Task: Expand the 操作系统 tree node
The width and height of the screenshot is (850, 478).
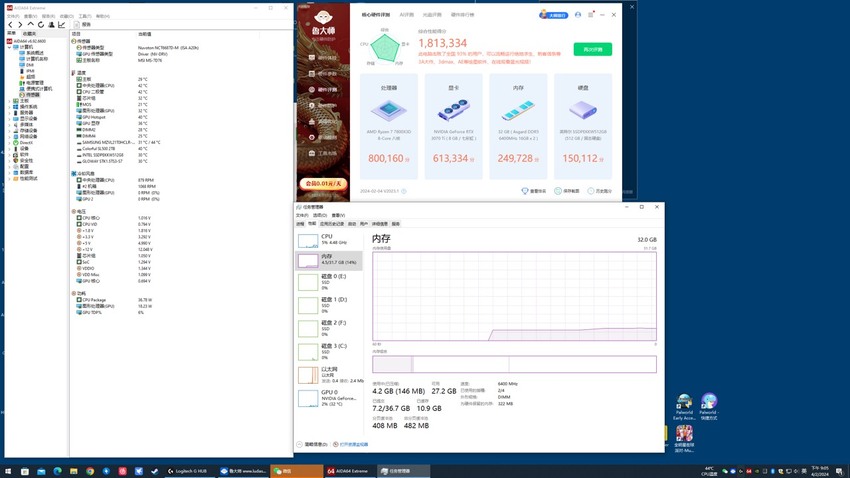Action: (10, 107)
